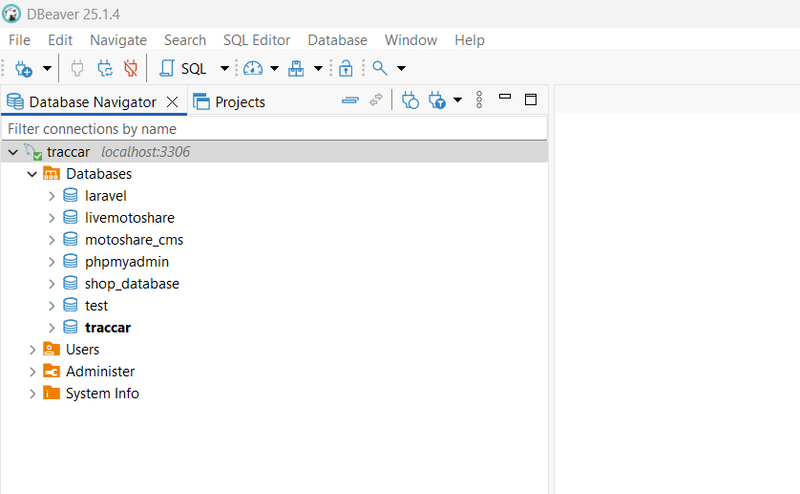Minimize the Database Navigator panel

coord(505,96)
